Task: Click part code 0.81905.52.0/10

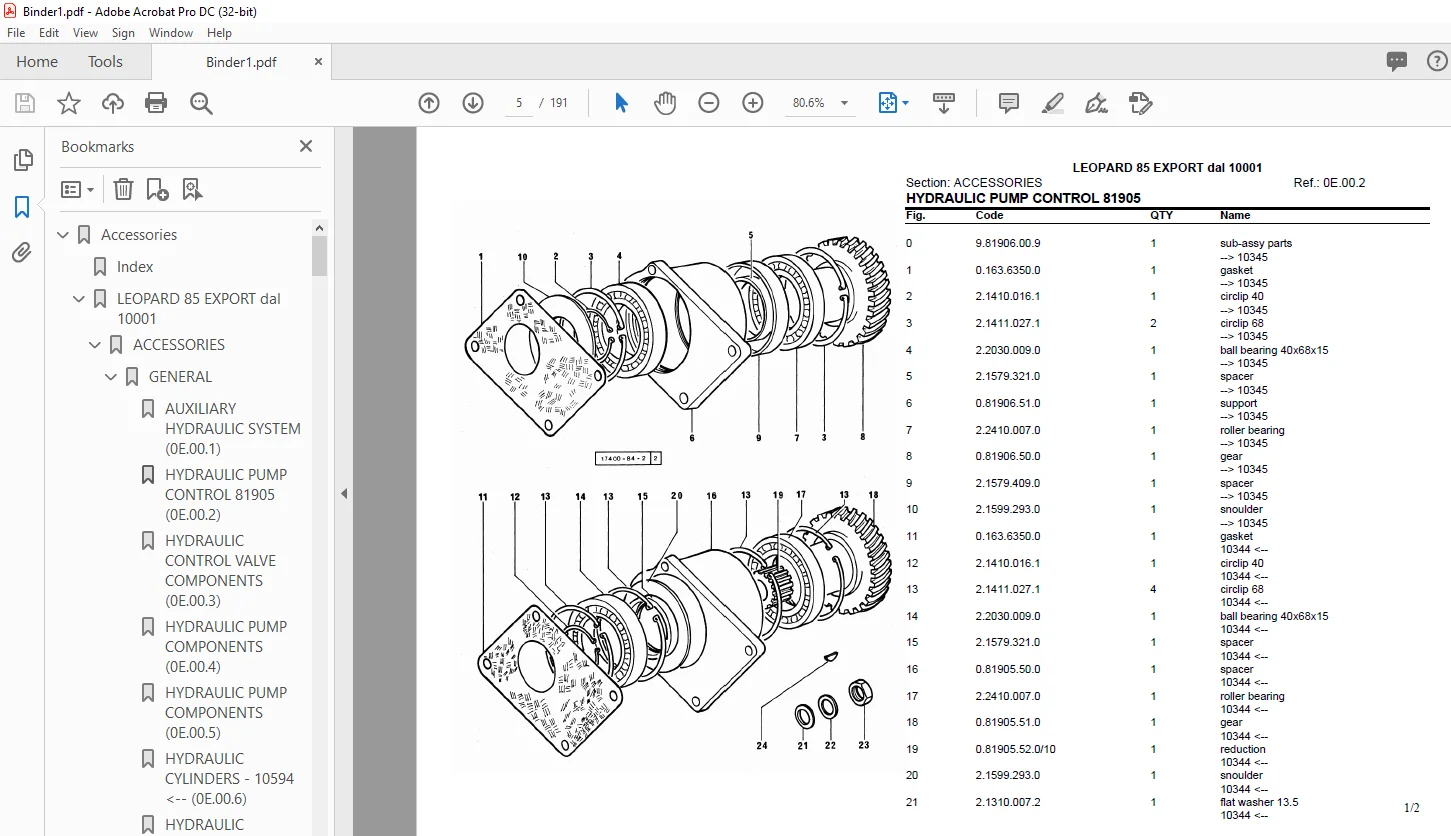Action: point(1015,750)
